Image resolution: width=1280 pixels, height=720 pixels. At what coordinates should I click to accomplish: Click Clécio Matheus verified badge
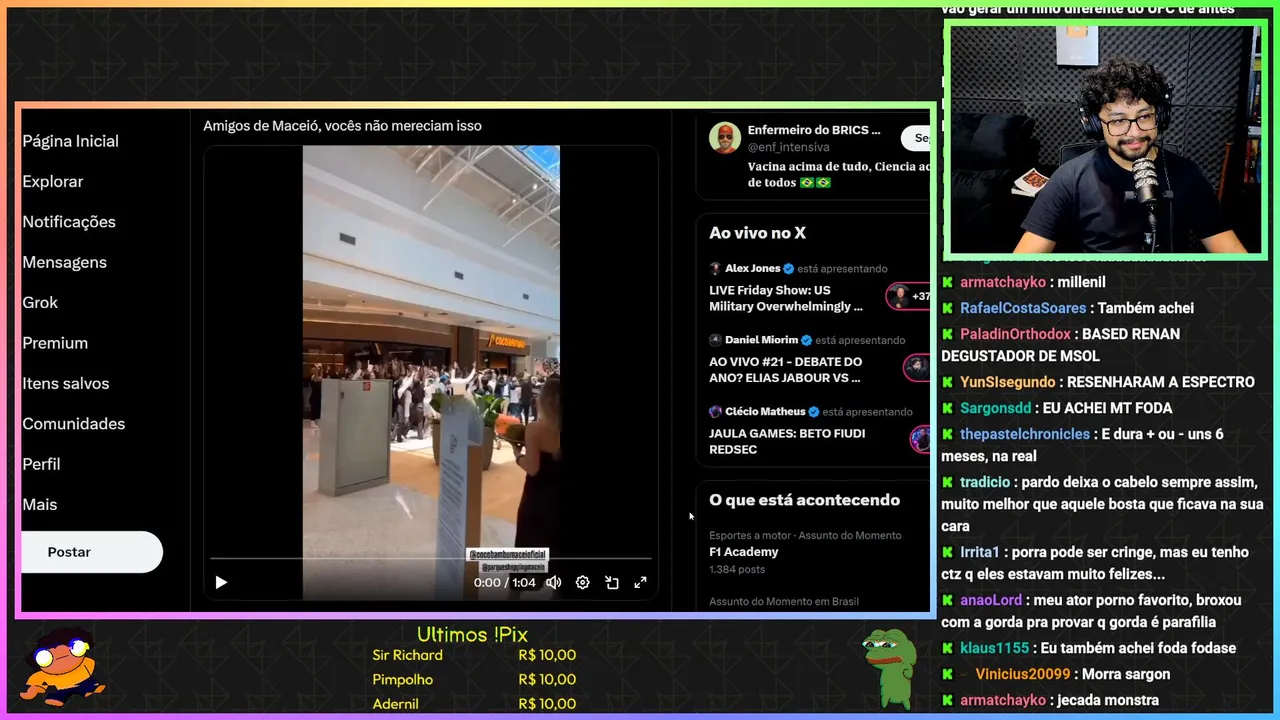(x=813, y=412)
